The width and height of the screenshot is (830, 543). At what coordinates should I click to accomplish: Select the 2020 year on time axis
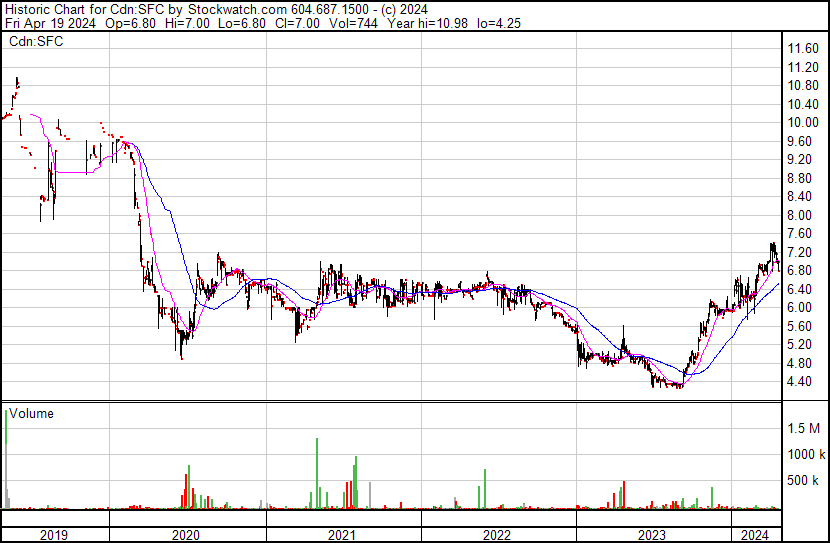tap(187, 534)
